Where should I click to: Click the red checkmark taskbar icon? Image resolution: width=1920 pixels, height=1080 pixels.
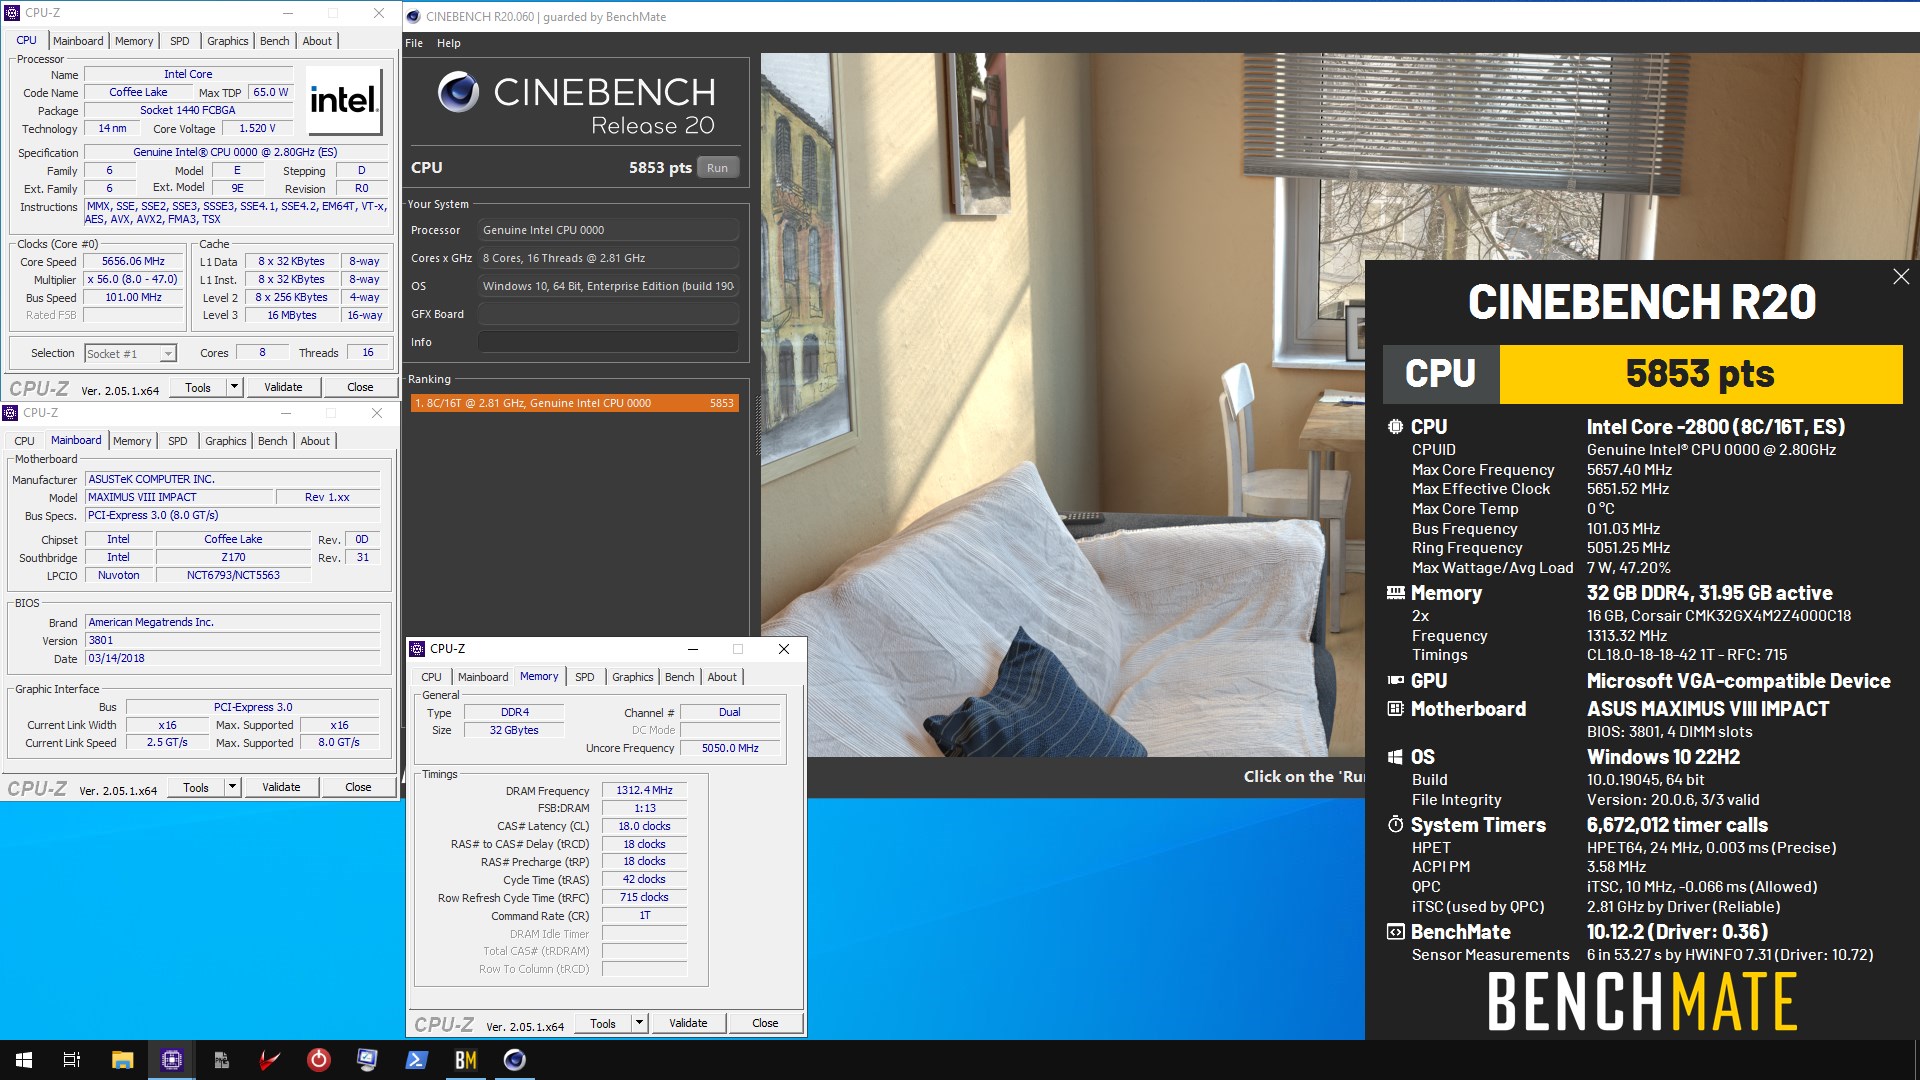click(x=269, y=1060)
